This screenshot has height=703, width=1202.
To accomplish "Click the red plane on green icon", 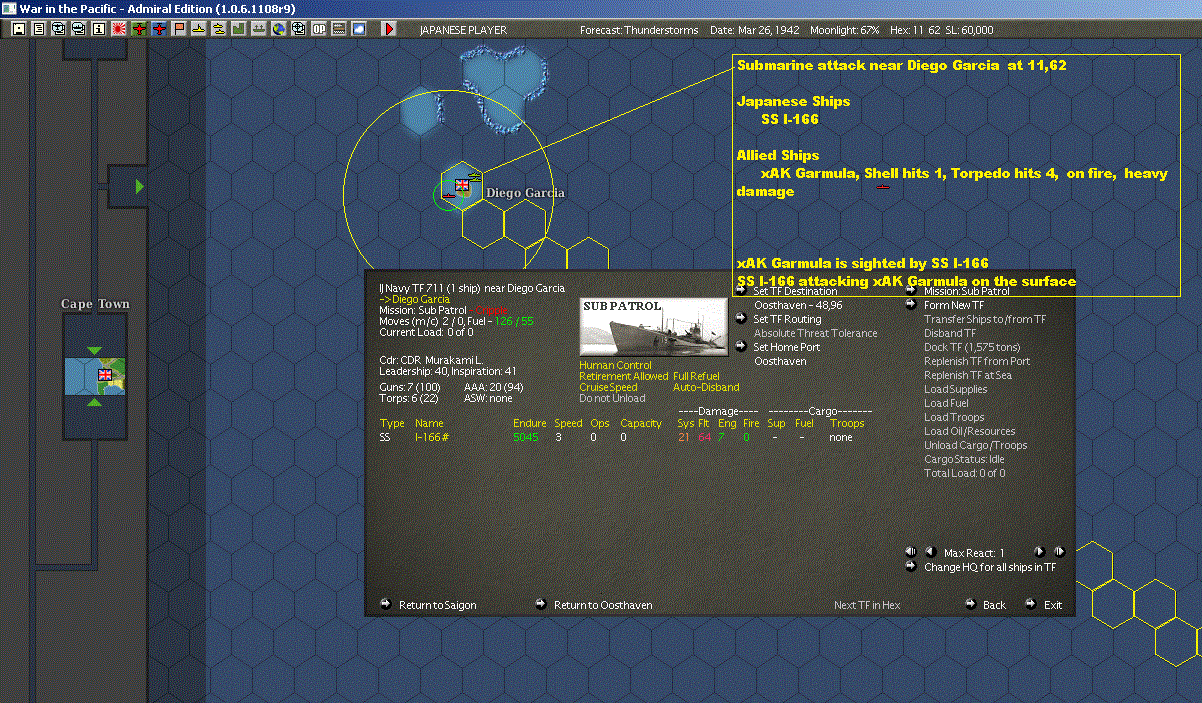I will click(x=139, y=30).
